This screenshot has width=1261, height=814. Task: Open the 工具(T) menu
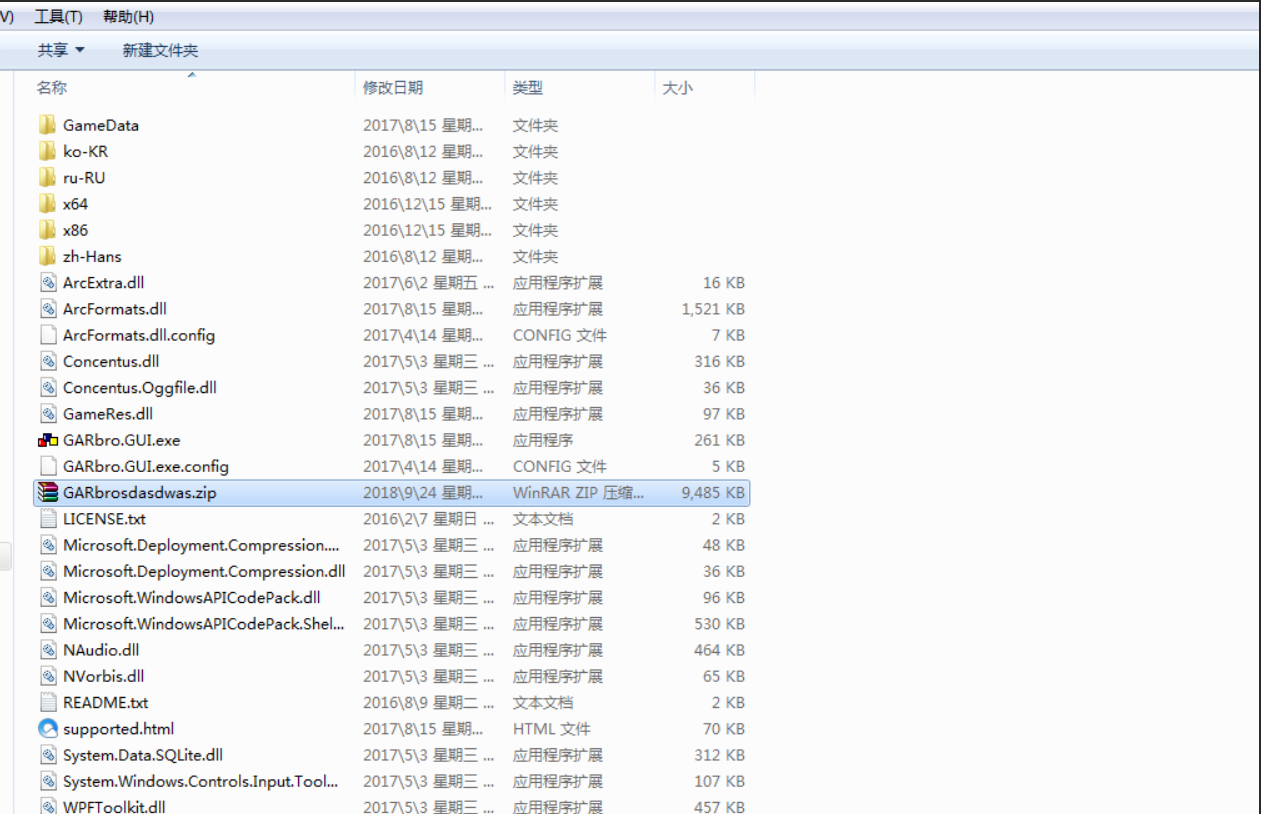[58, 16]
